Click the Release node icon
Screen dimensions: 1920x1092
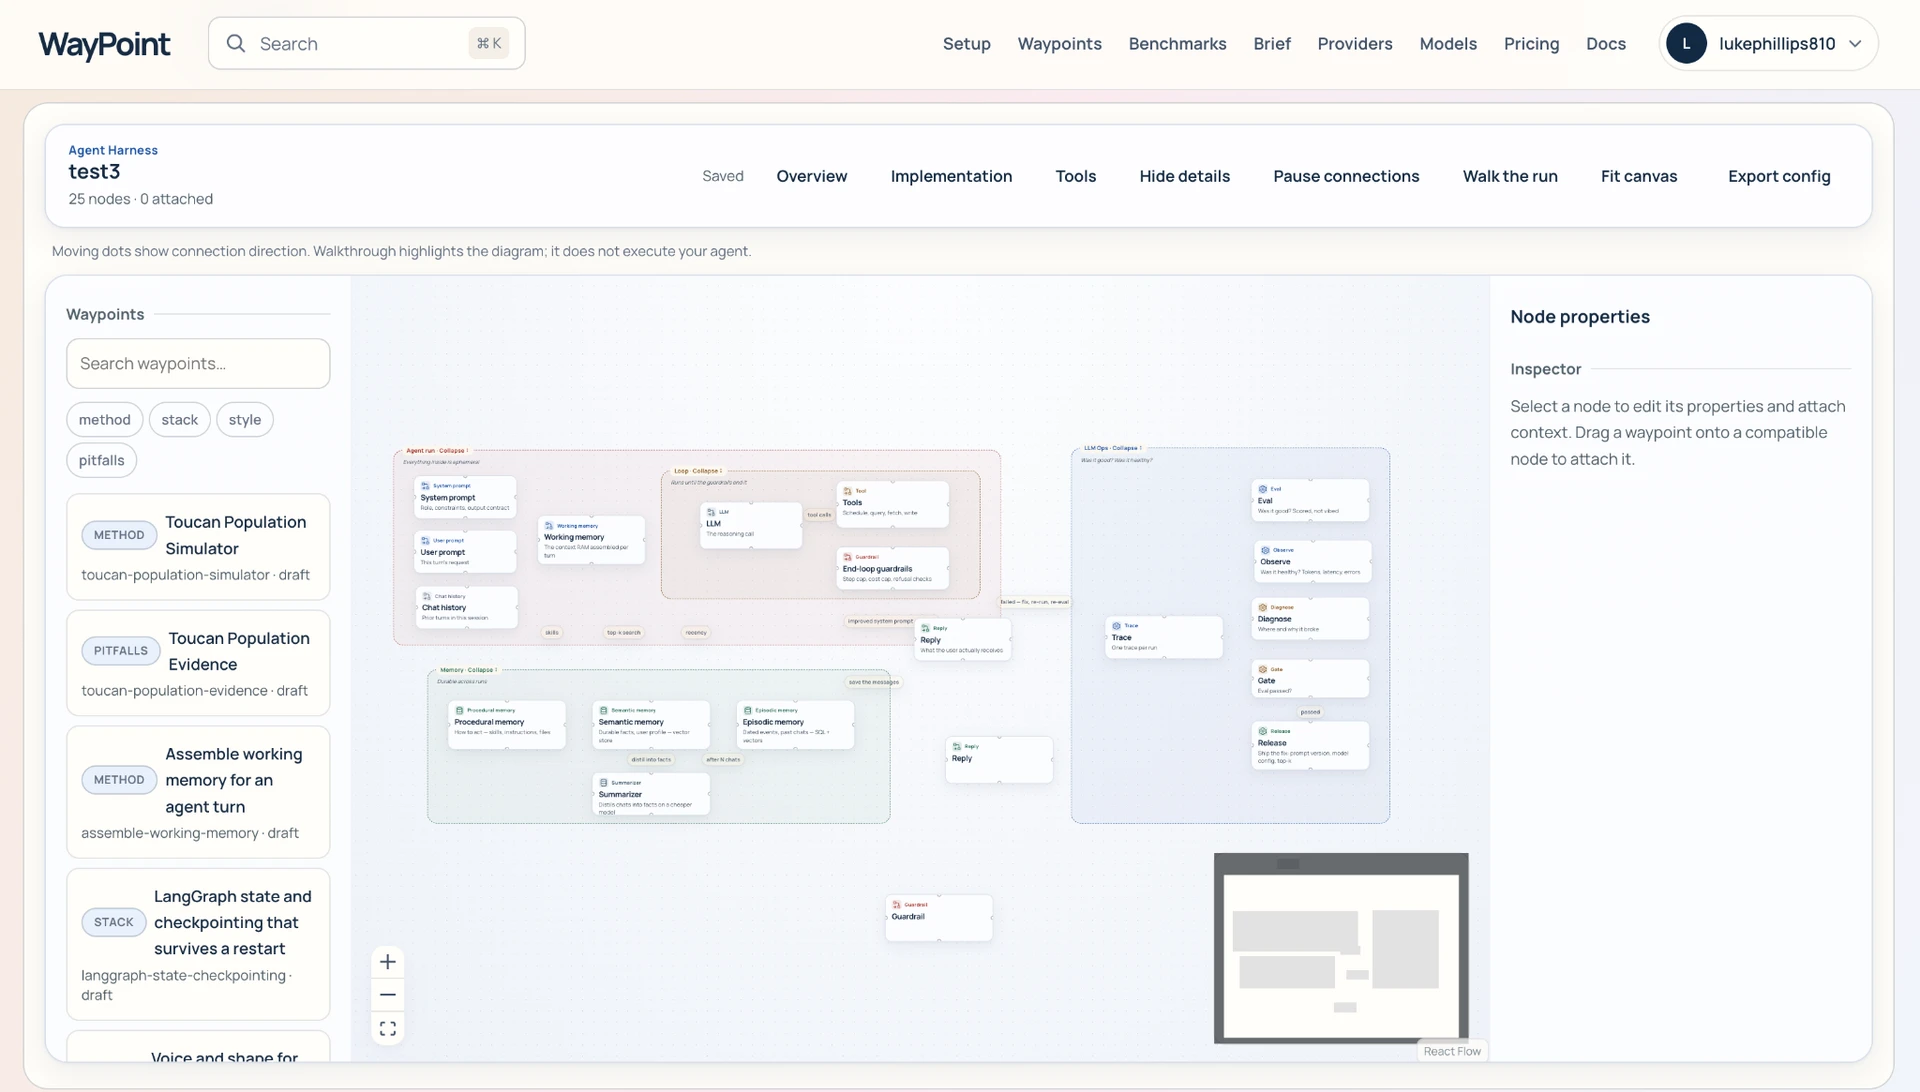[1262, 731]
